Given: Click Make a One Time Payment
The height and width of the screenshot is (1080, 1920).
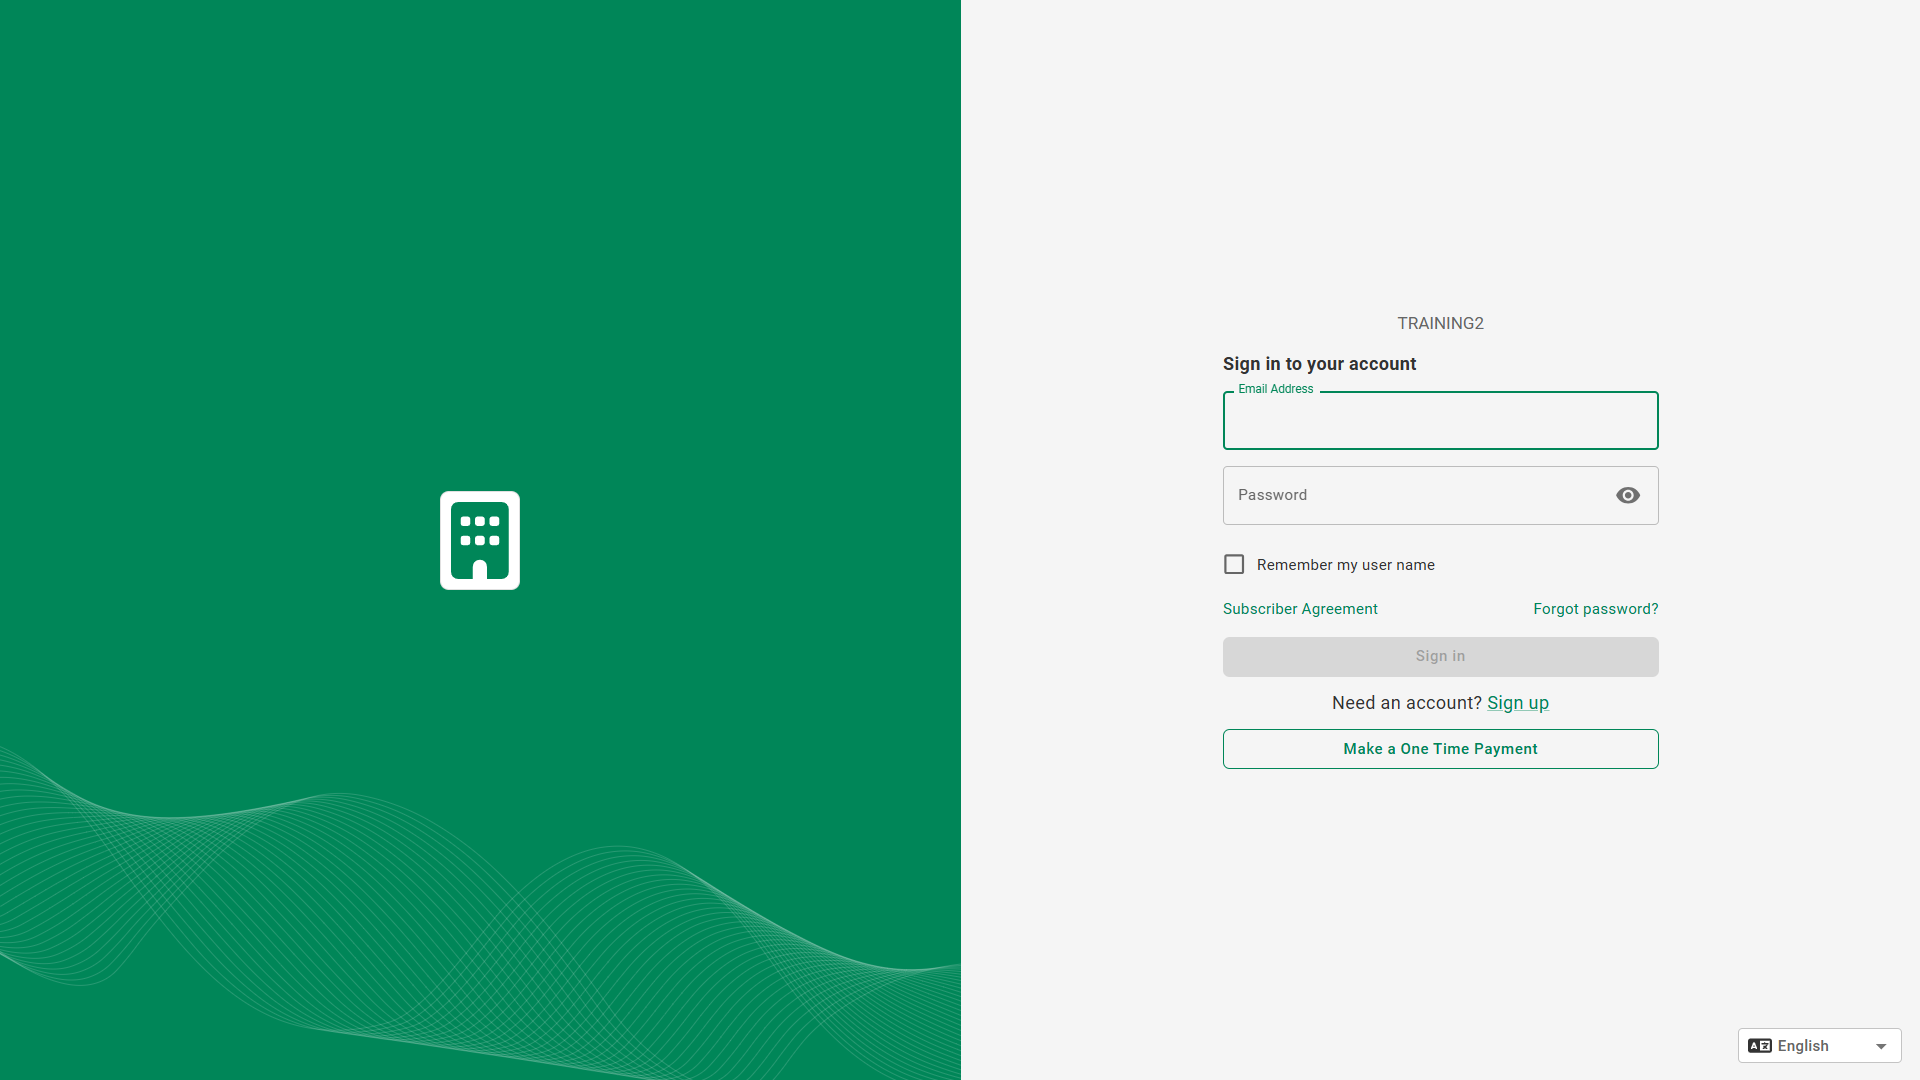Looking at the screenshot, I should coord(1440,749).
